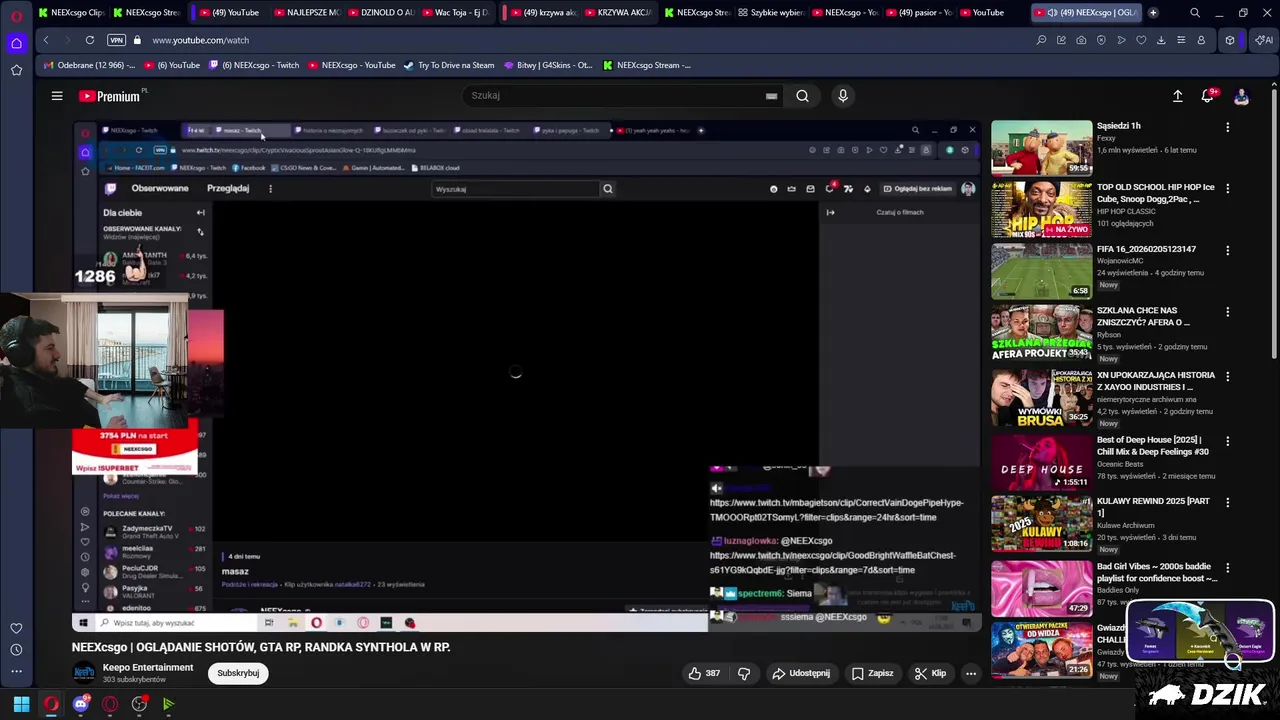Click the Keepo Entertainment channel avatar
This screenshot has width=1280, height=720.
[84, 673]
